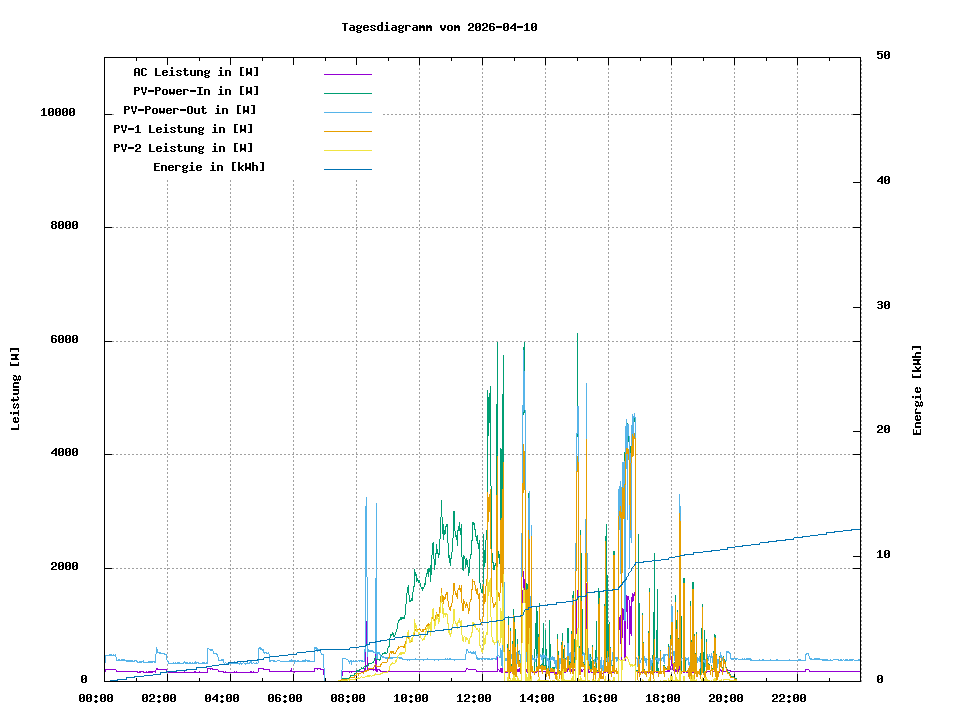Viewport: 960px width, 720px height.
Task: Click the purple AC Leistung legend line
Action: pos(347,73)
